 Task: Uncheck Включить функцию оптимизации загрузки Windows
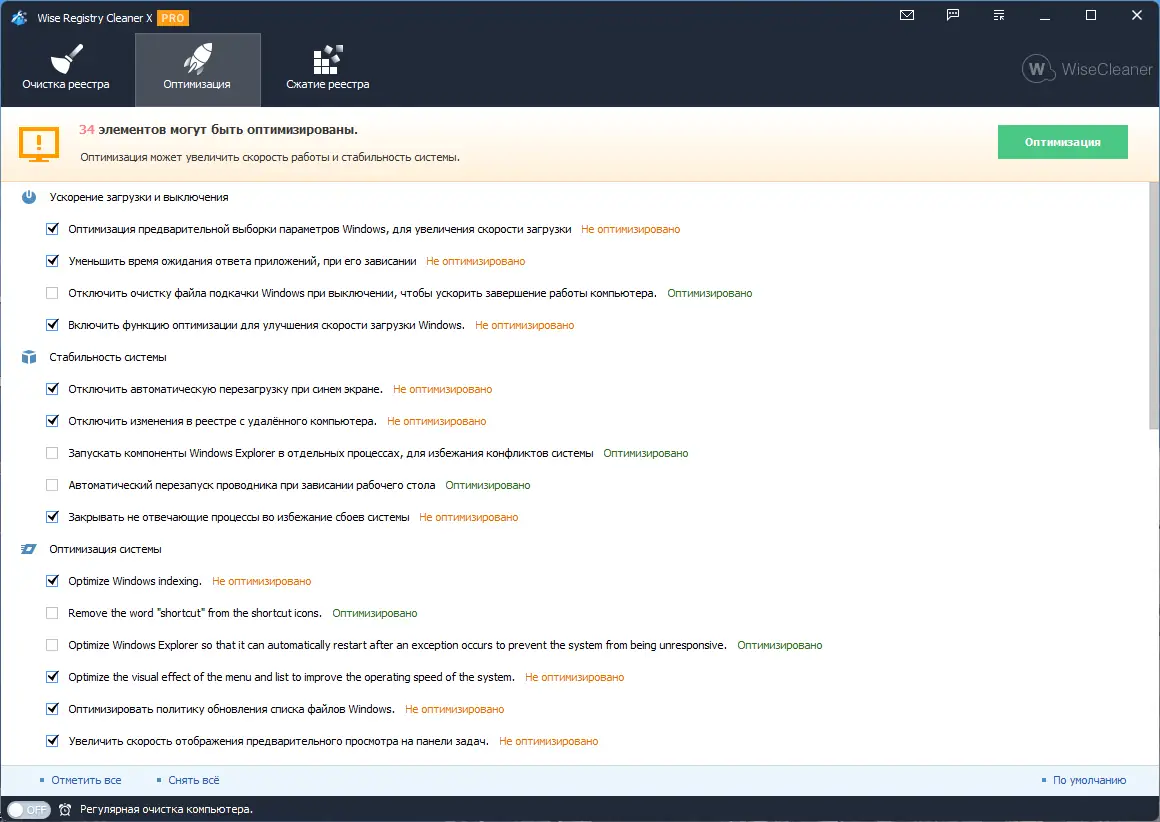coord(53,325)
